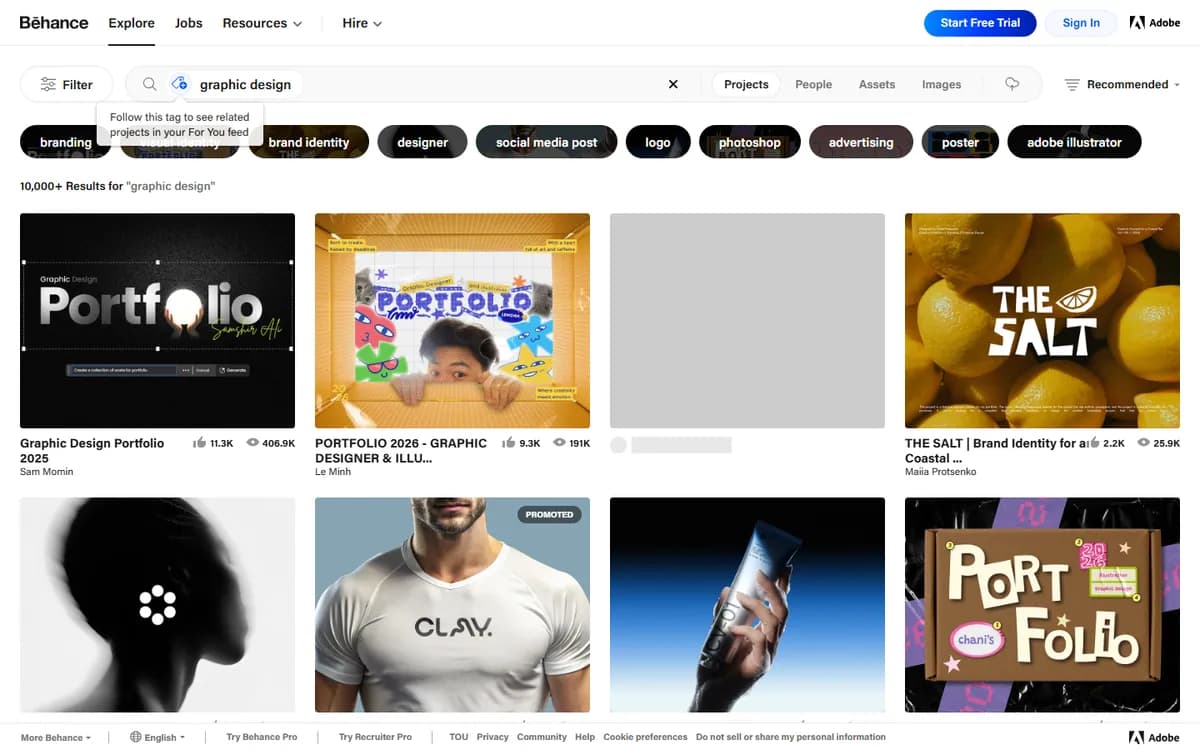Open the Recommended sort dropdown
The image size is (1200, 750).
coord(1122,84)
